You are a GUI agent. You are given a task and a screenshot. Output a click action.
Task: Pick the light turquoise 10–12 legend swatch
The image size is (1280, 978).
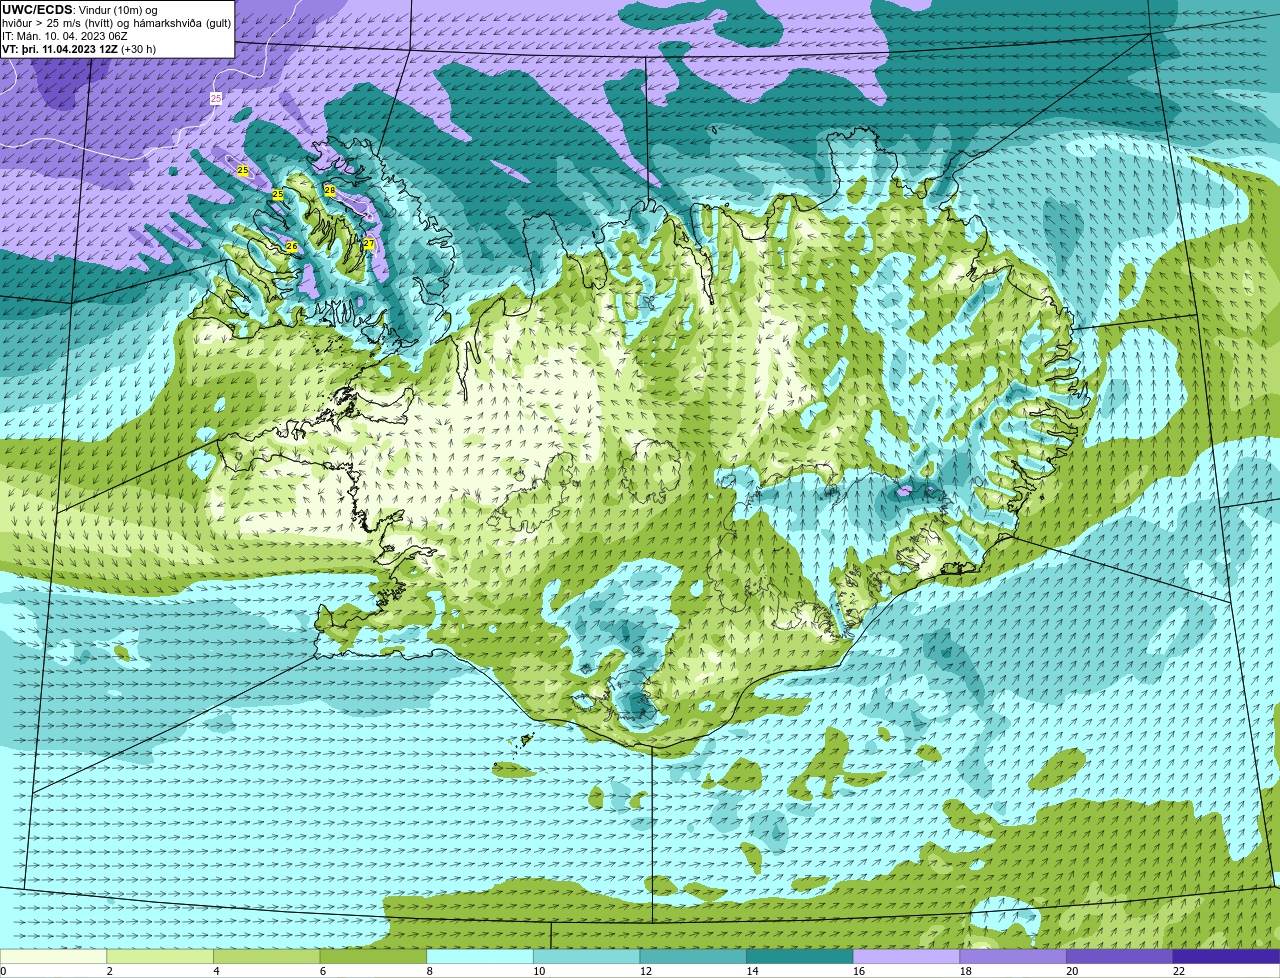pos(587,956)
